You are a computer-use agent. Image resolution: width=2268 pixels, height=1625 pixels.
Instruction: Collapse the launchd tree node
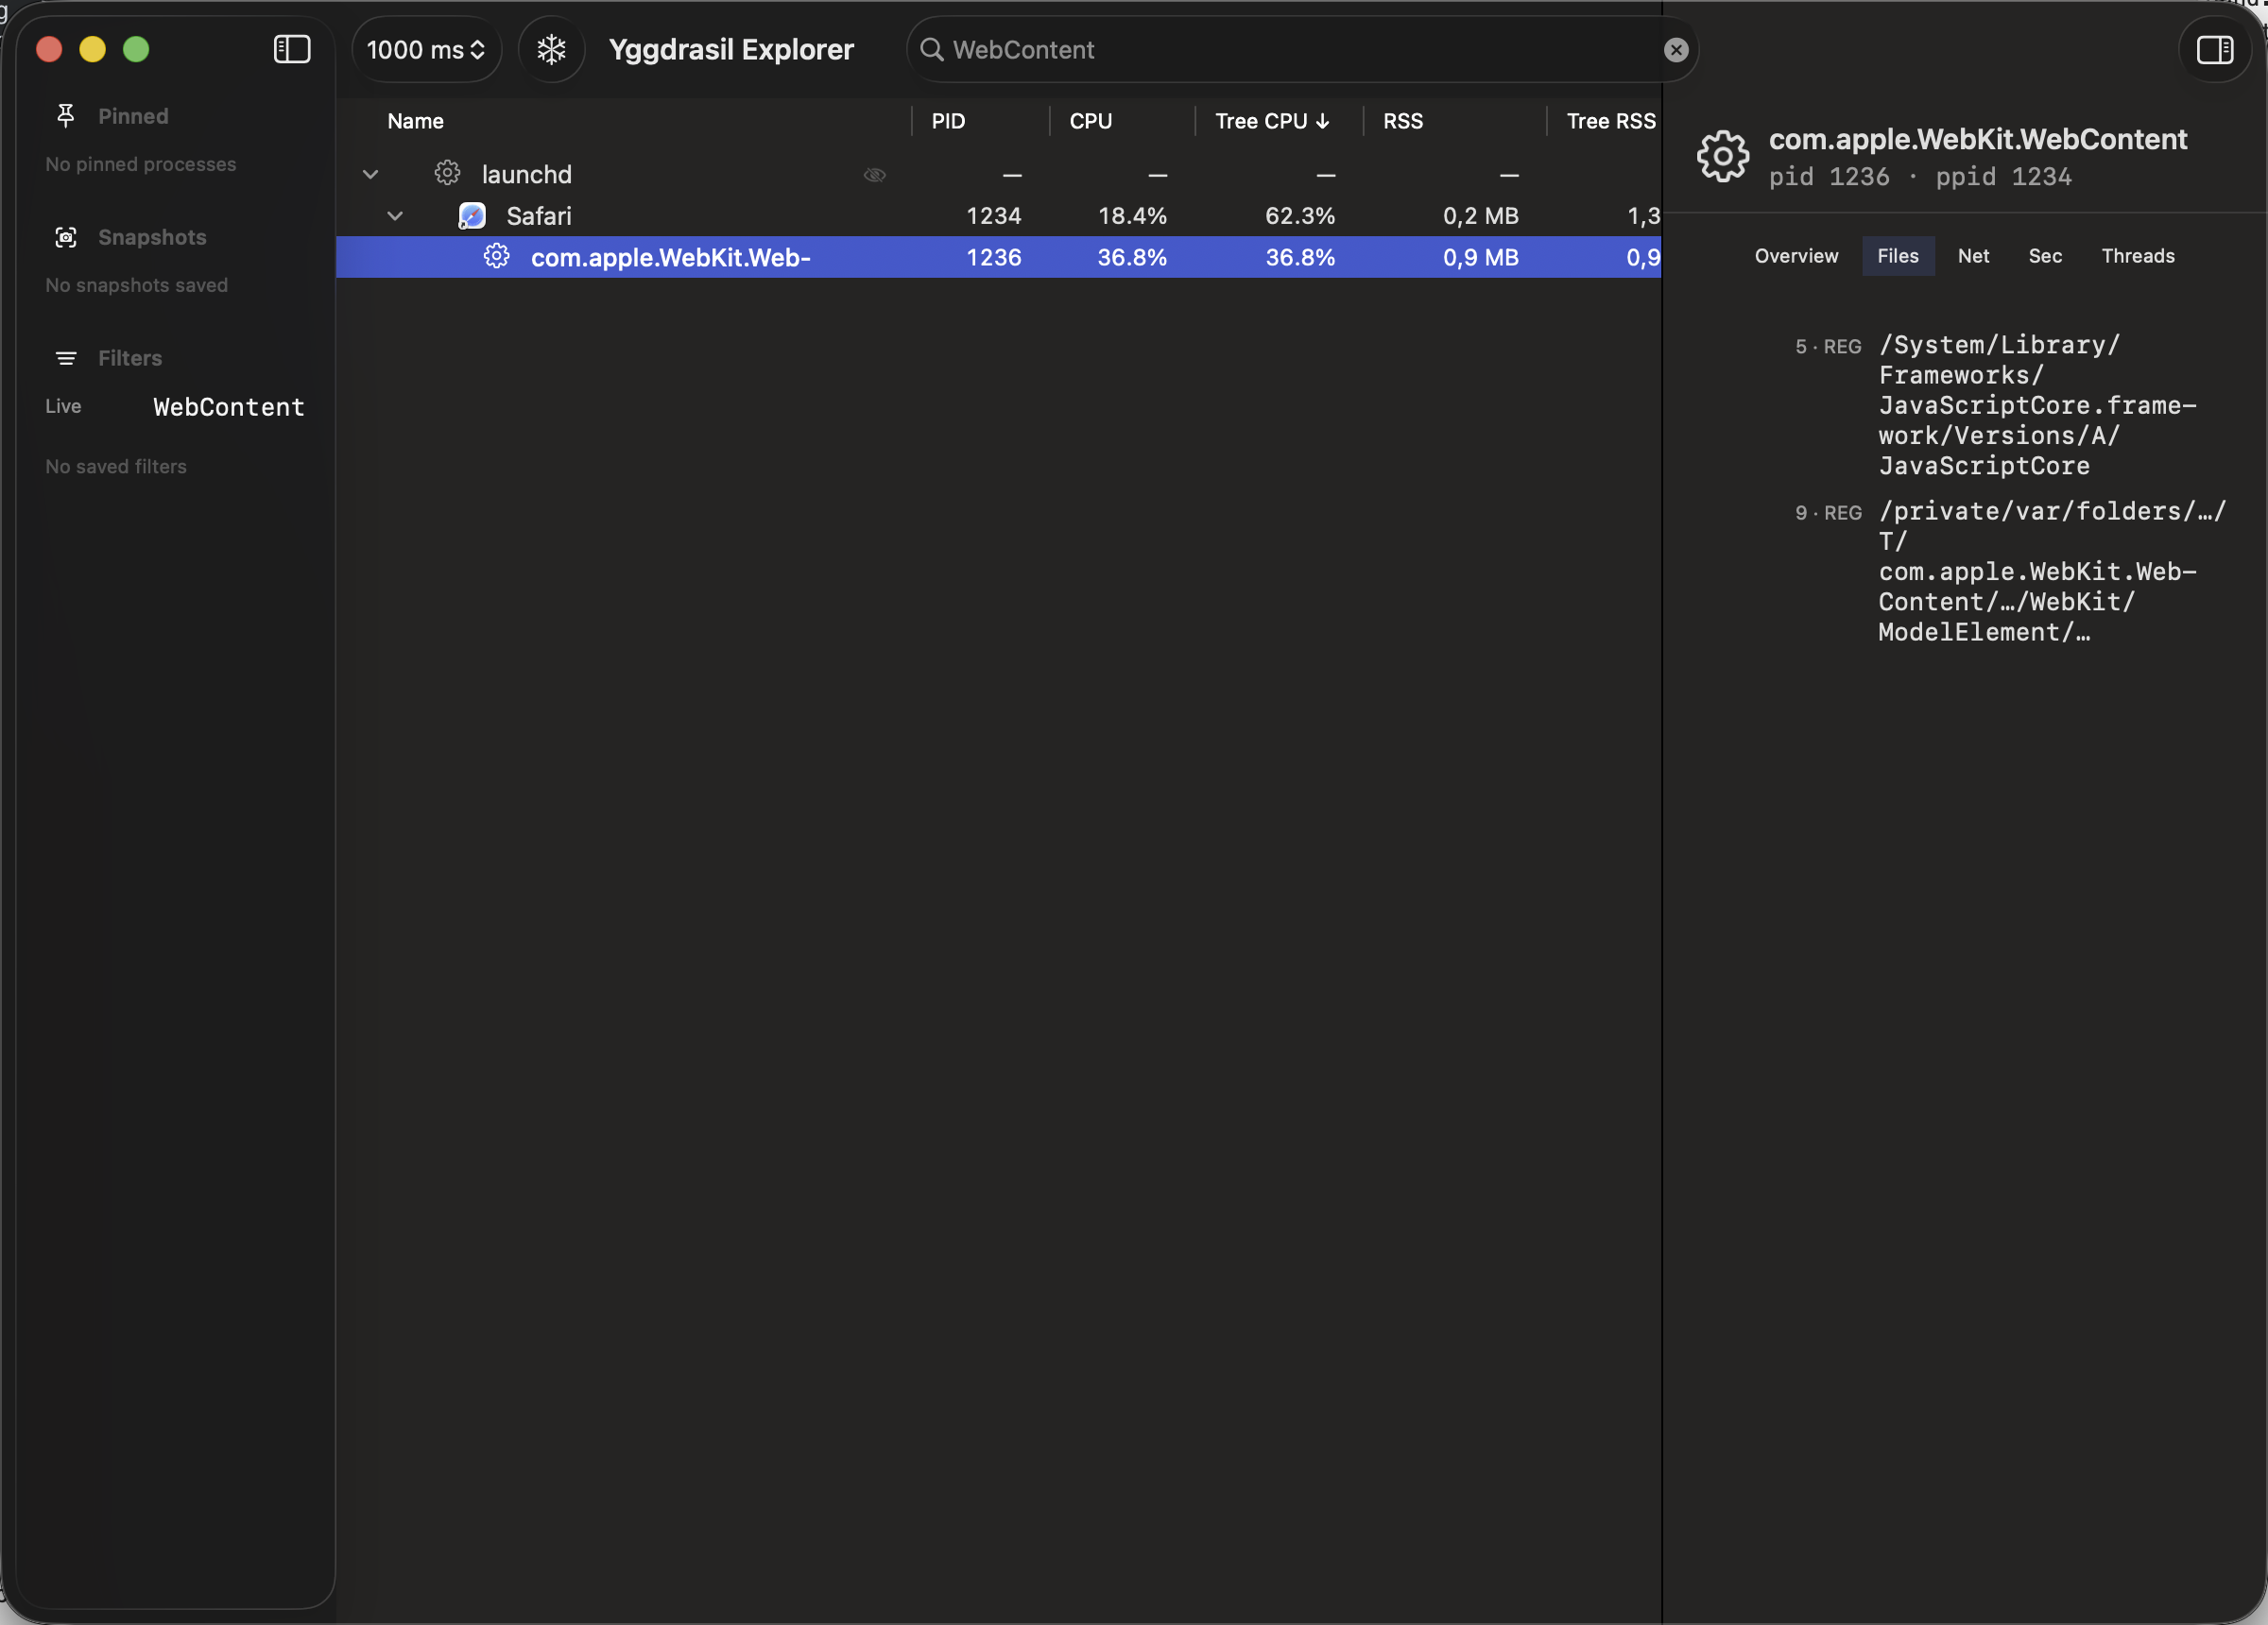[370, 174]
